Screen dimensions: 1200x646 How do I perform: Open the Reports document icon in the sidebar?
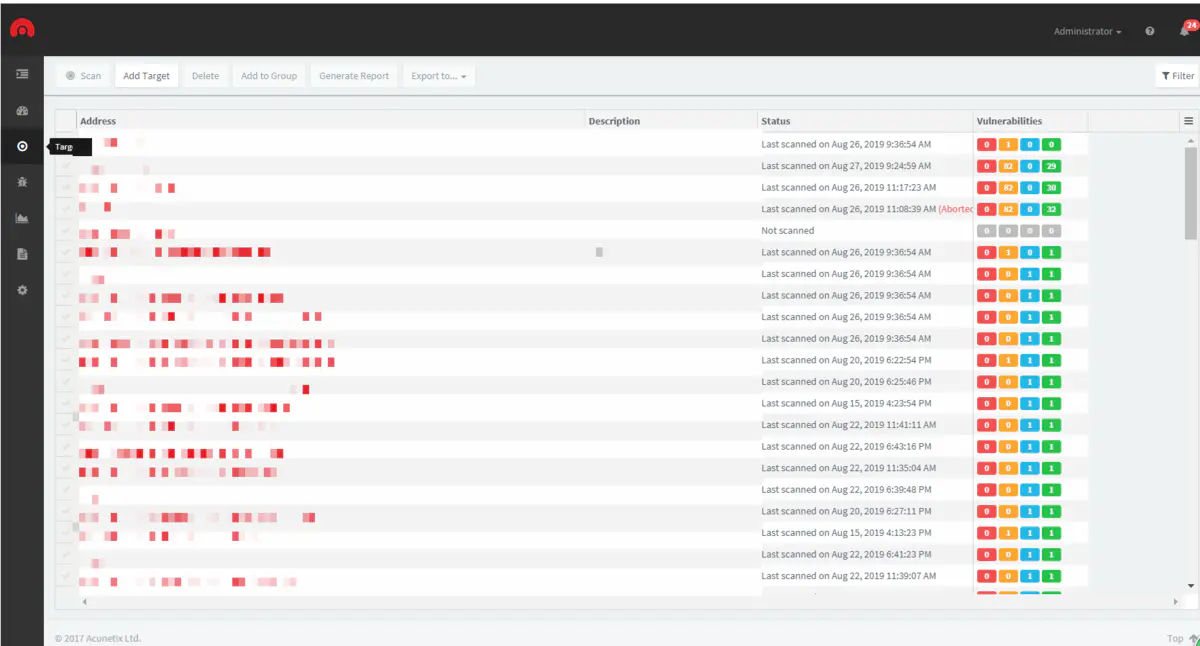[x=22, y=254]
